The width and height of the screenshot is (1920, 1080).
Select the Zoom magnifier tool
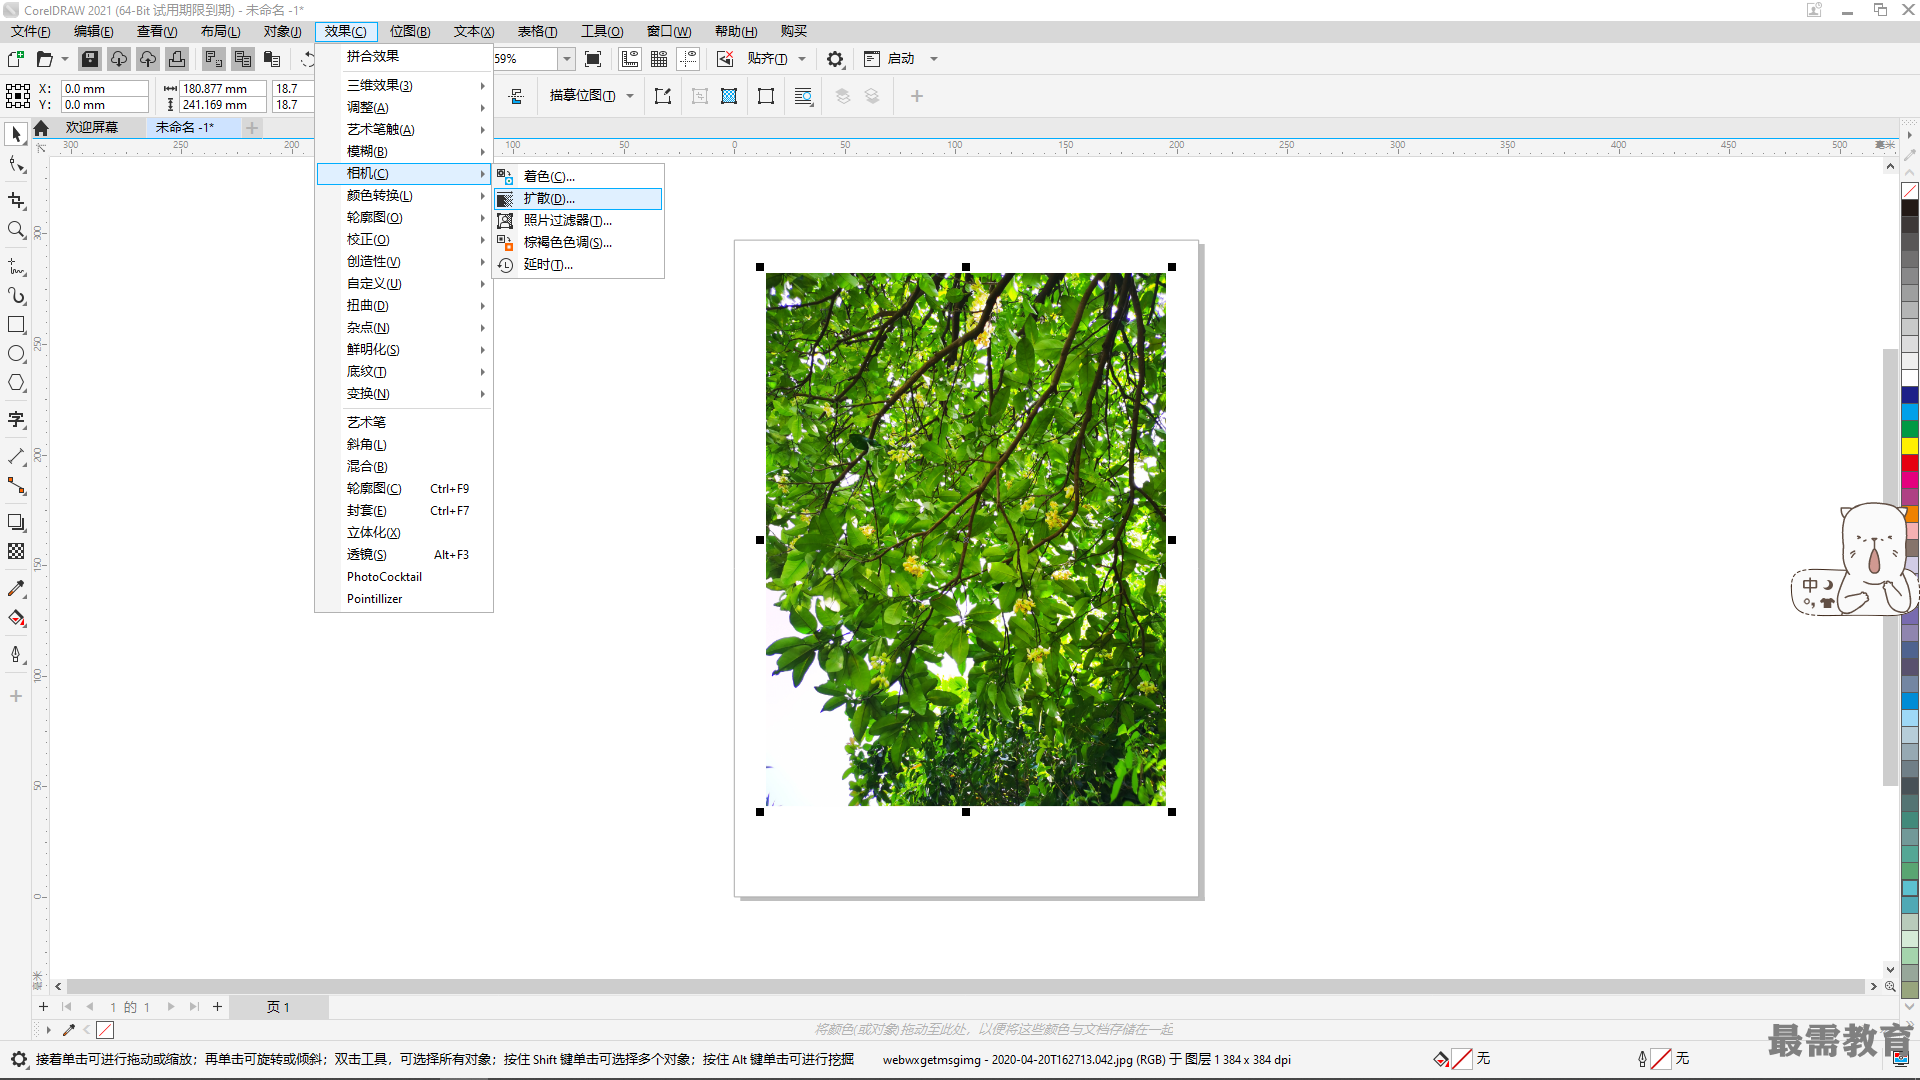click(x=16, y=230)
